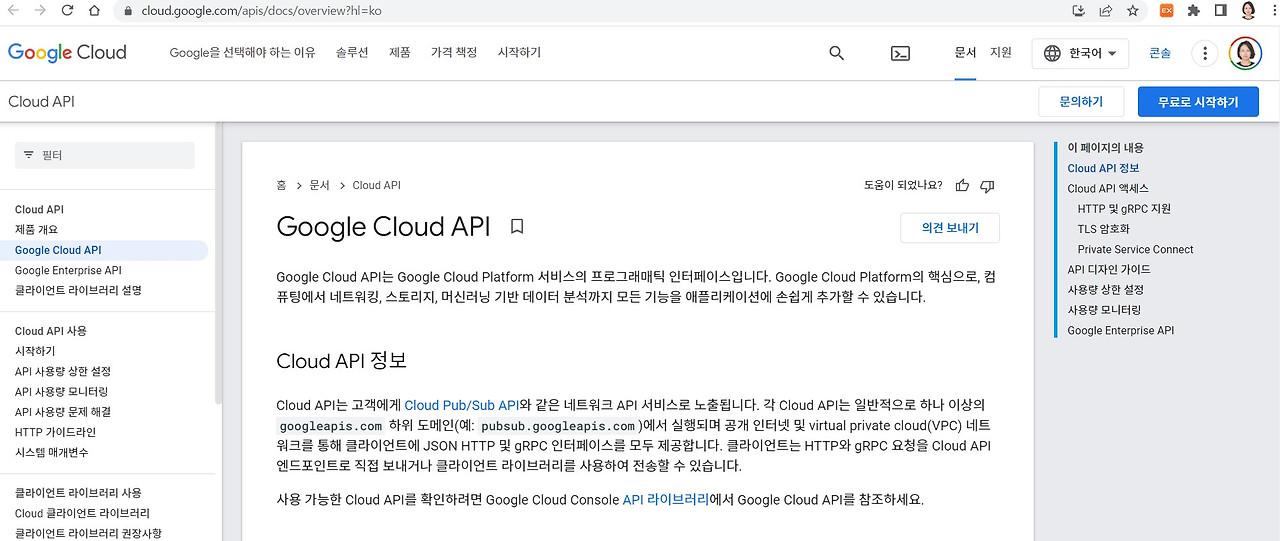1280x541 pixels.
Task: Open Google Enterprise API in sidebar
Action: (68, 270)
